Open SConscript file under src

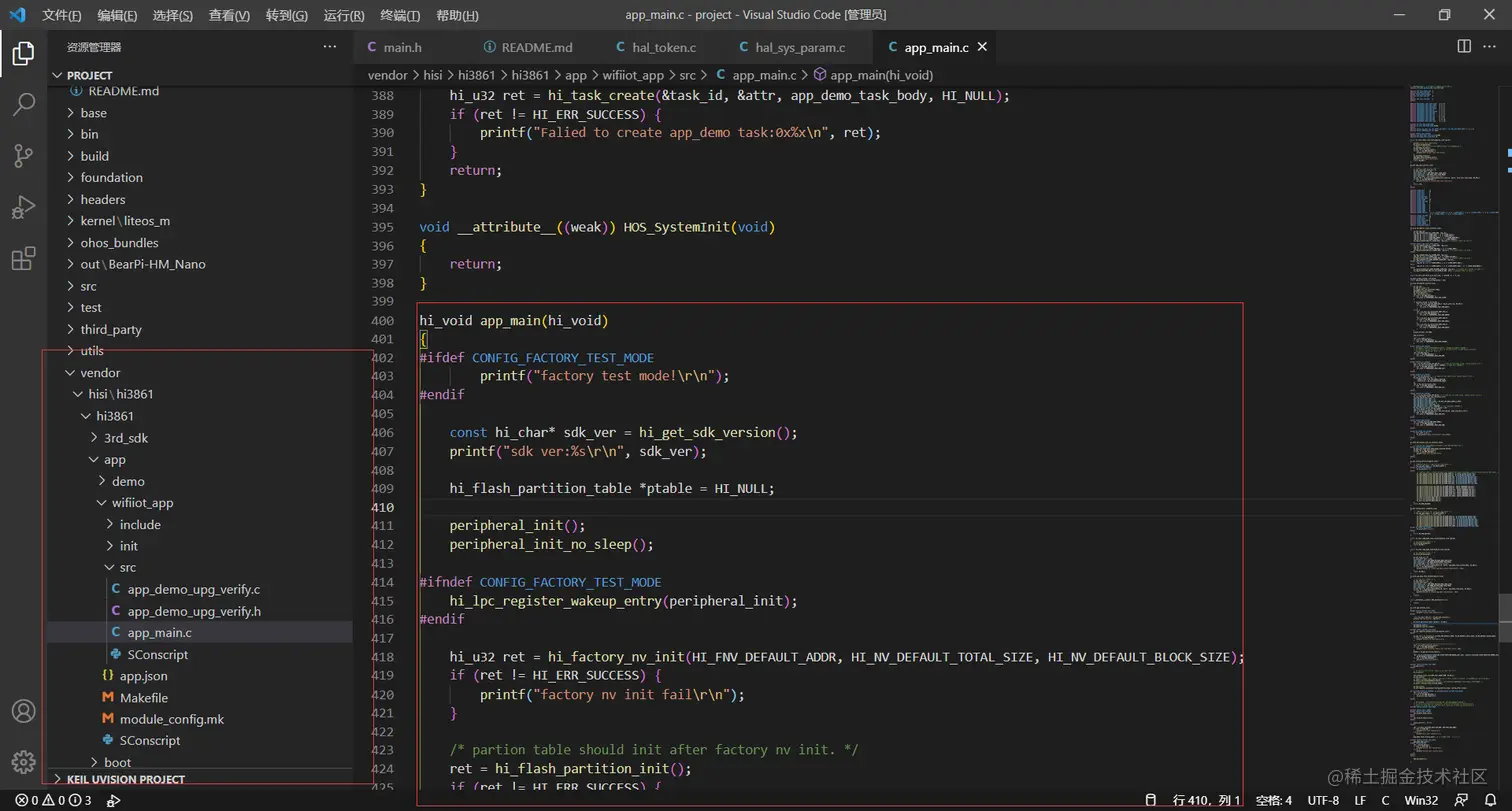point(200,654)
